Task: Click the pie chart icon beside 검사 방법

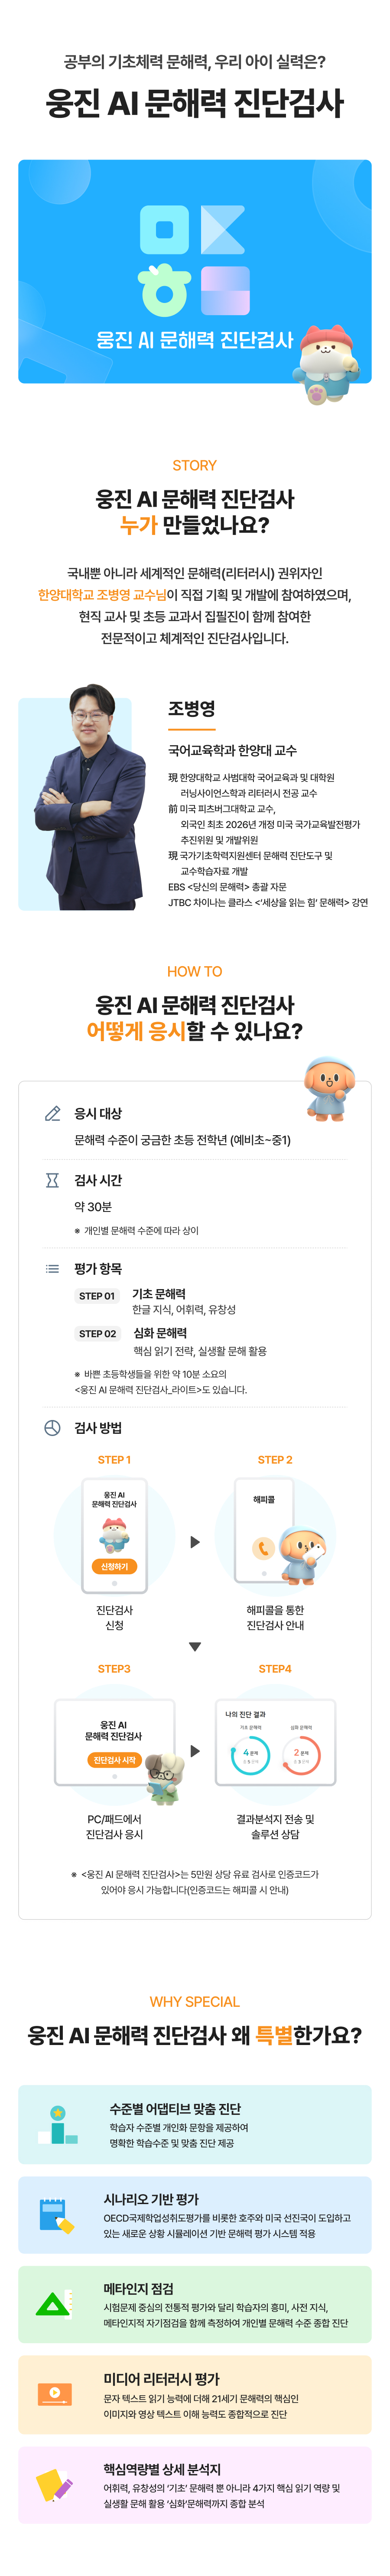Action: click(x=53, y=1427)
